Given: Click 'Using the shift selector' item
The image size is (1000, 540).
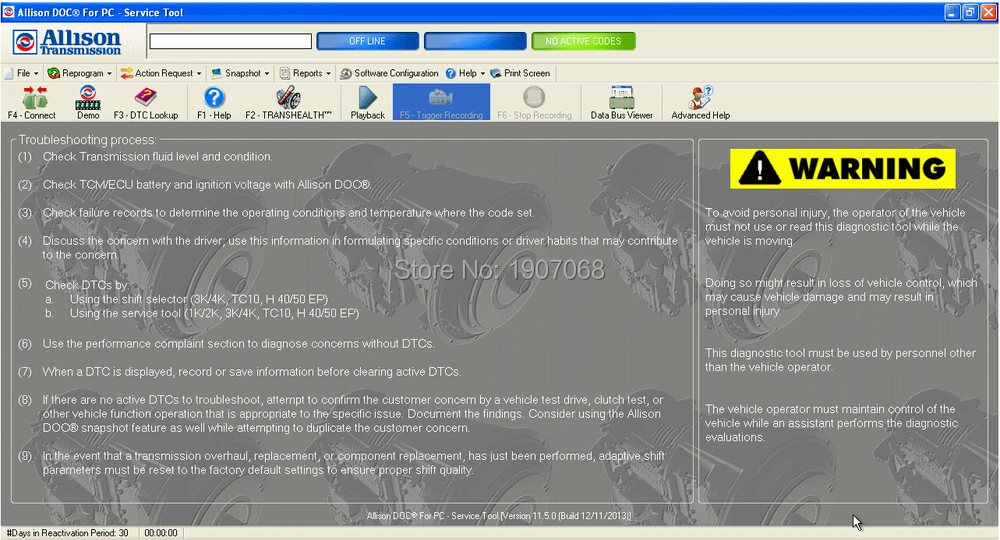Looking at the screenshot, I should pyautogui.click(x=198, y=300).
